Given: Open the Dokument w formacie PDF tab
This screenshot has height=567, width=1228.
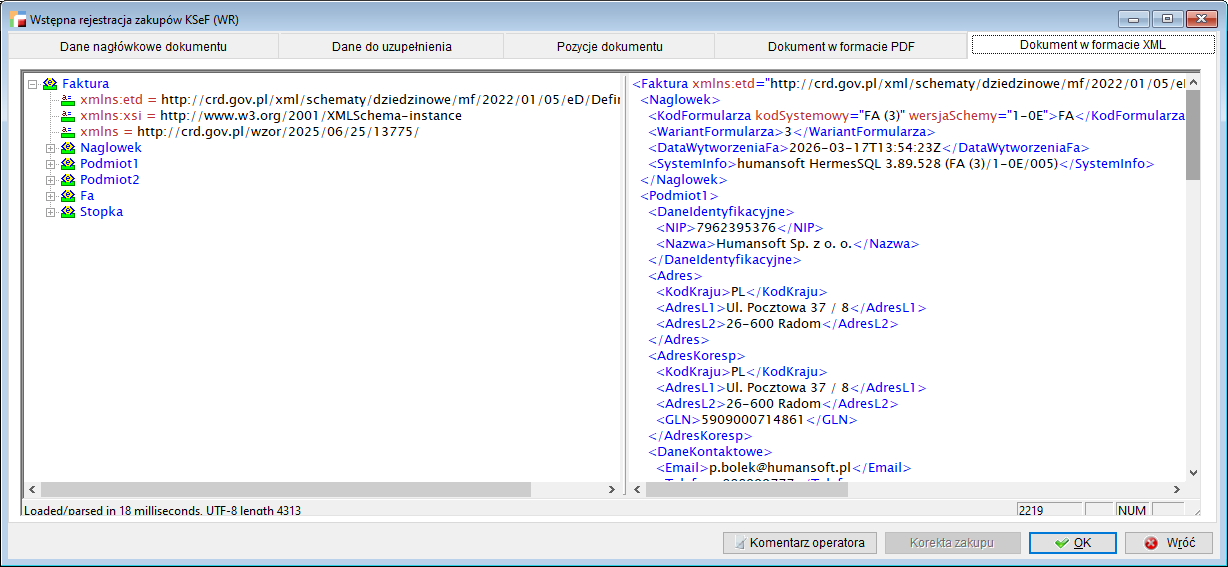Looking at the screenshot, I should click(x=840, y=47).
